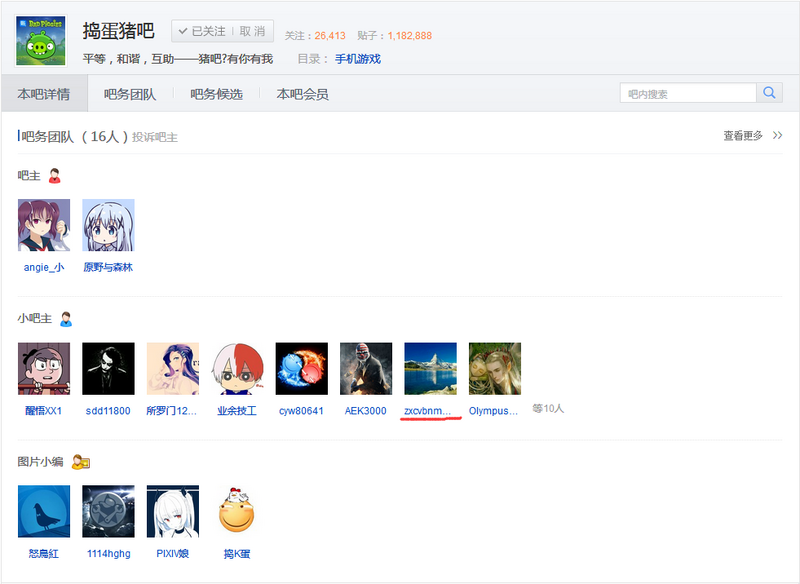This screenshot has height=584, width=800.
Task: Open cyw80641's fire and ice avatar
Action: [x=302, y=368]
